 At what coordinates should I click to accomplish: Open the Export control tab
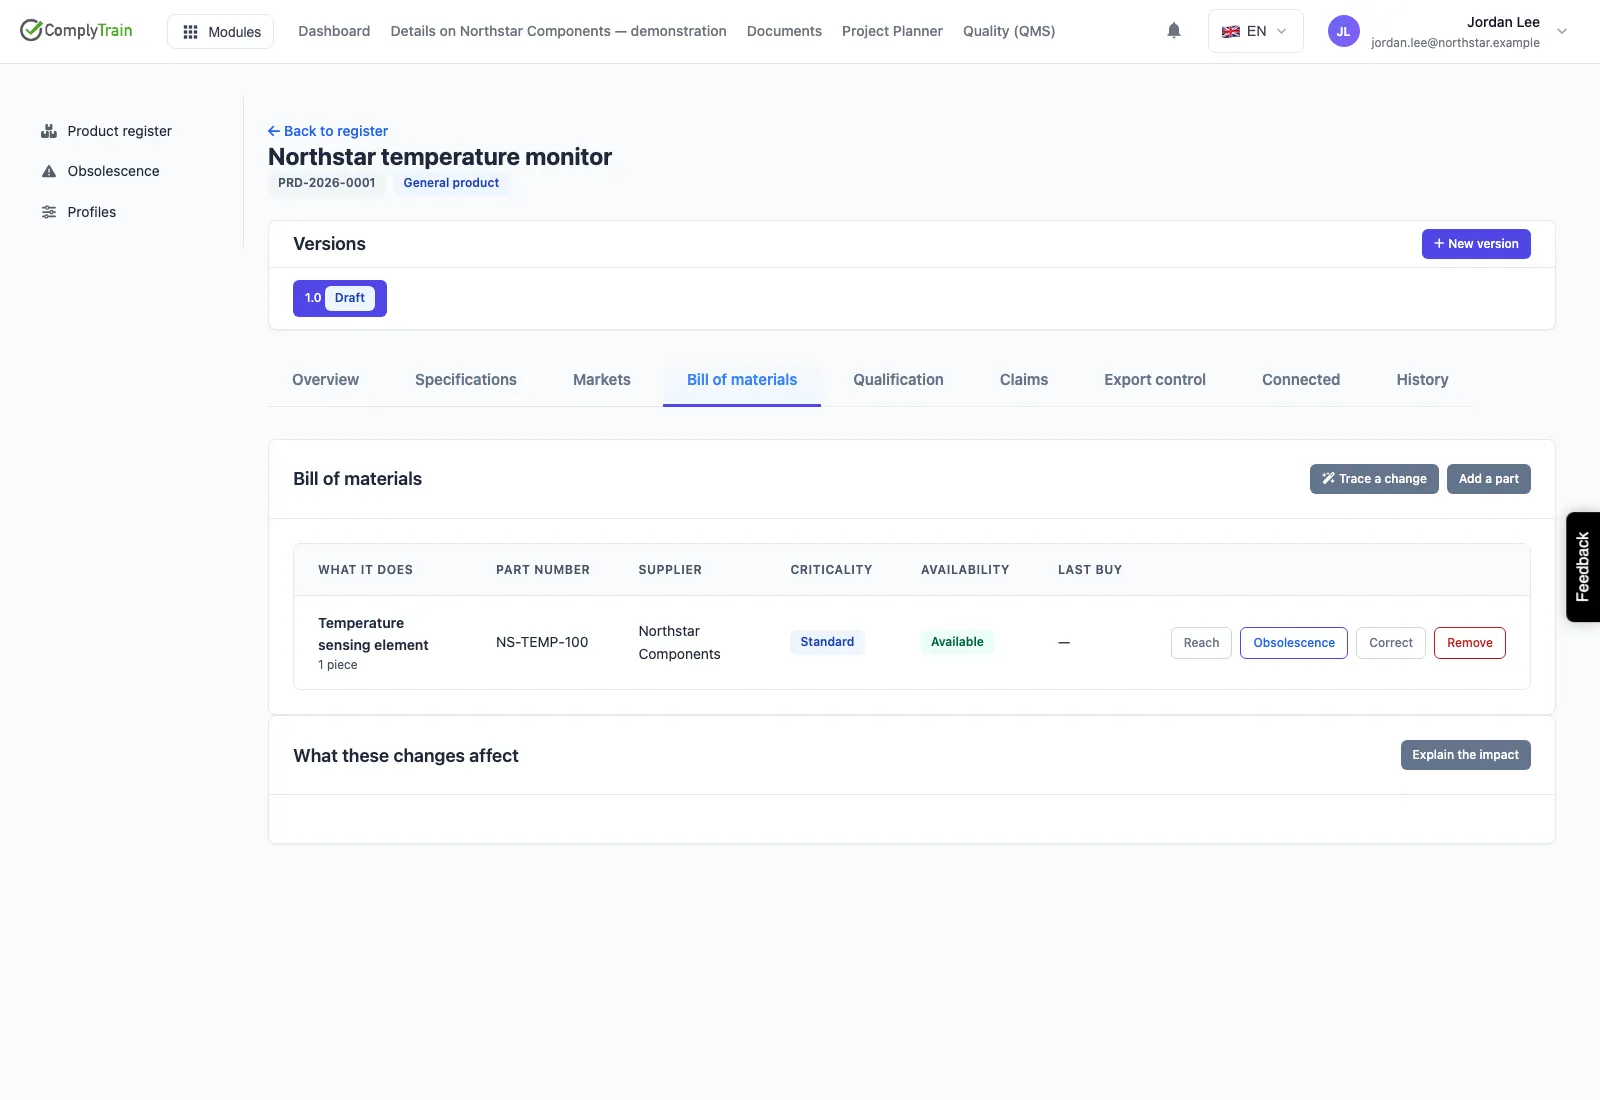pos(1155,380)
